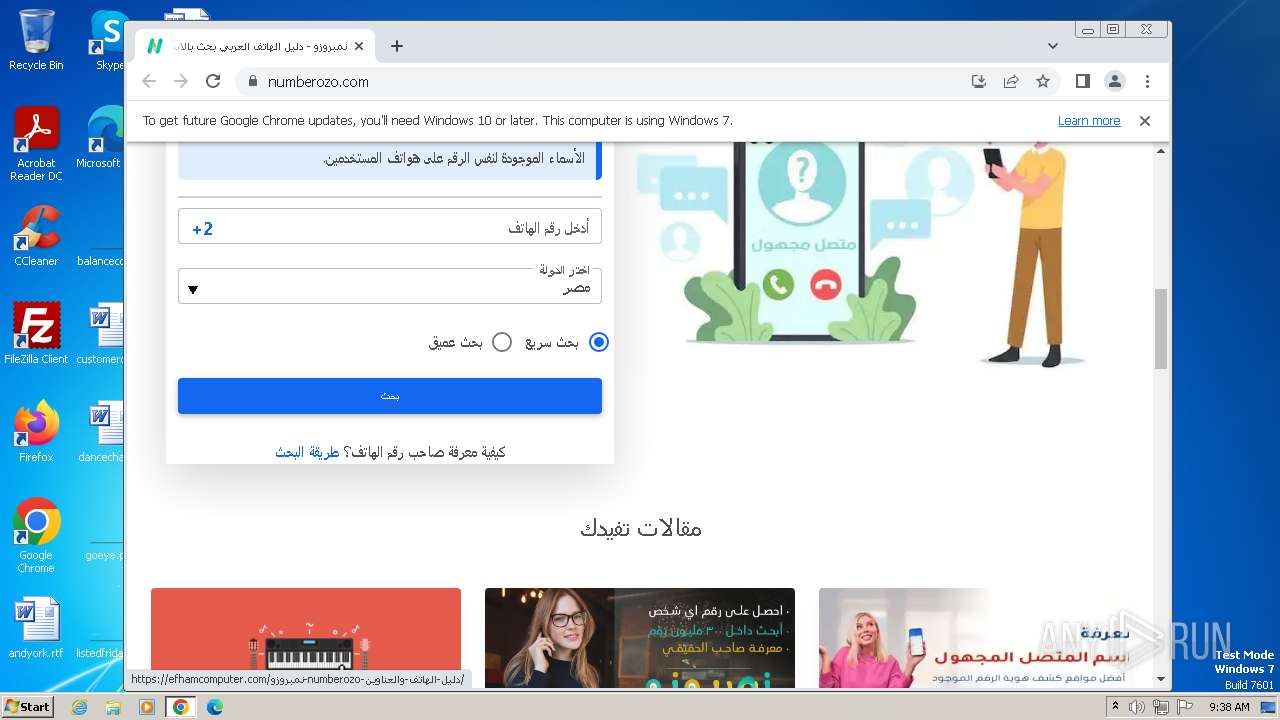Open the Recycle Bin desktop icon

(36, 40)
